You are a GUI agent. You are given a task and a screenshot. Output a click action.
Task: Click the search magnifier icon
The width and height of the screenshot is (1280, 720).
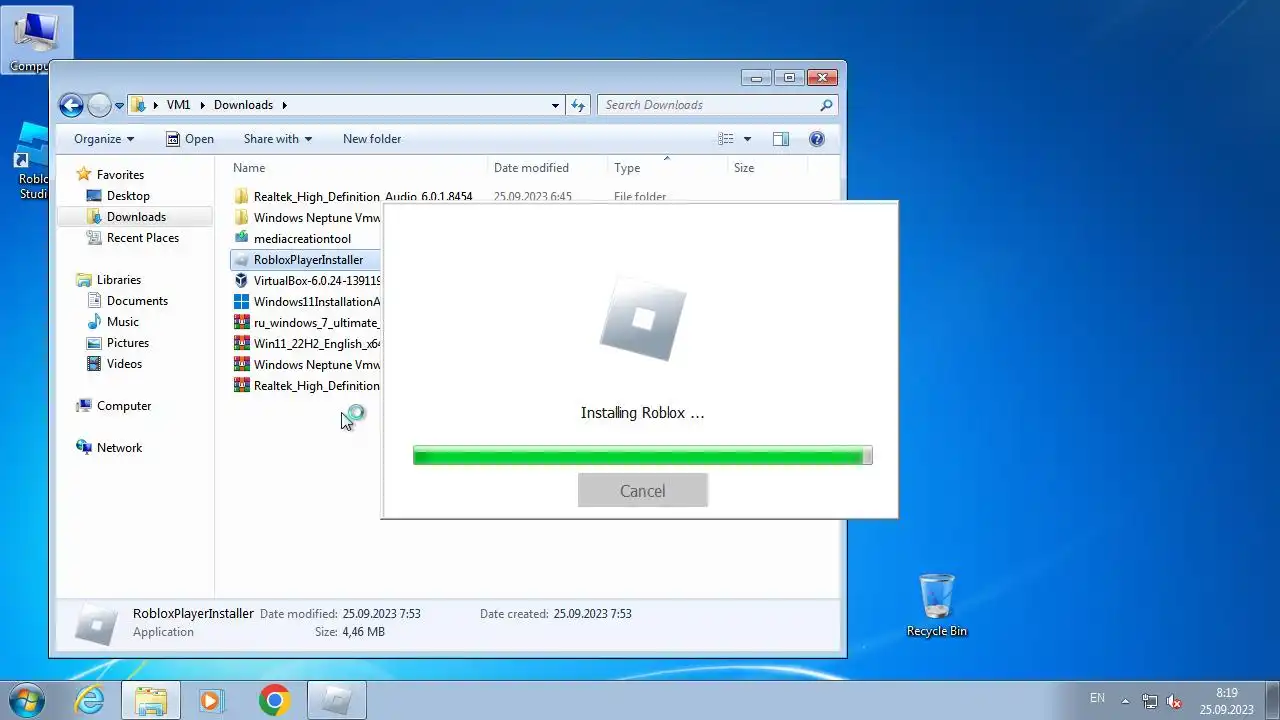pos(826,105)
